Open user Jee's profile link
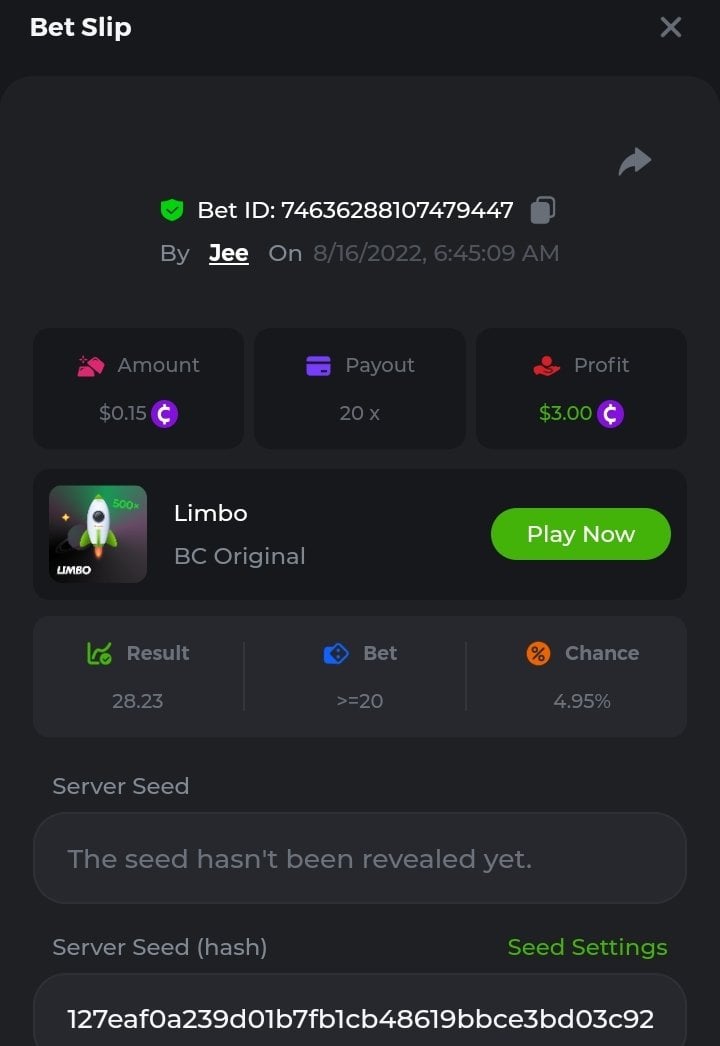Viewport: 720px width, 1046px height. 228,254
